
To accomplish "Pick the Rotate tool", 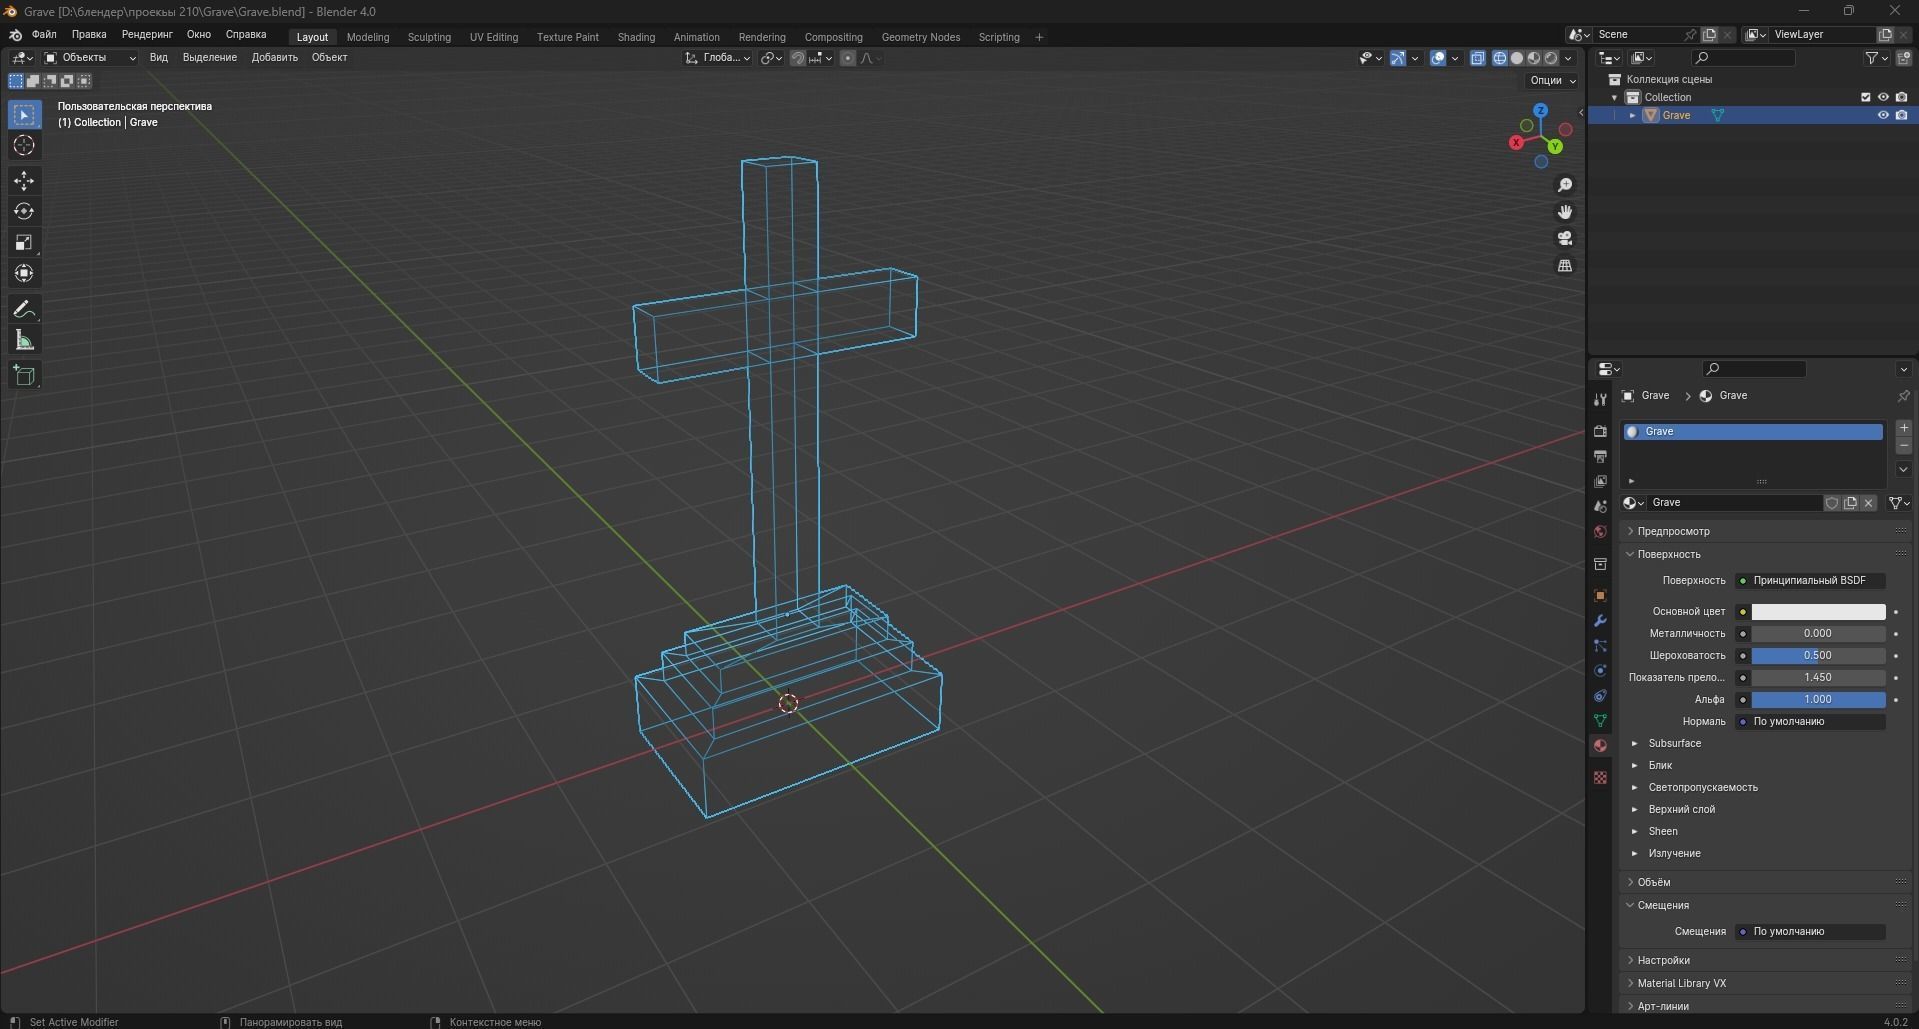I will click(x=24, y=212).
